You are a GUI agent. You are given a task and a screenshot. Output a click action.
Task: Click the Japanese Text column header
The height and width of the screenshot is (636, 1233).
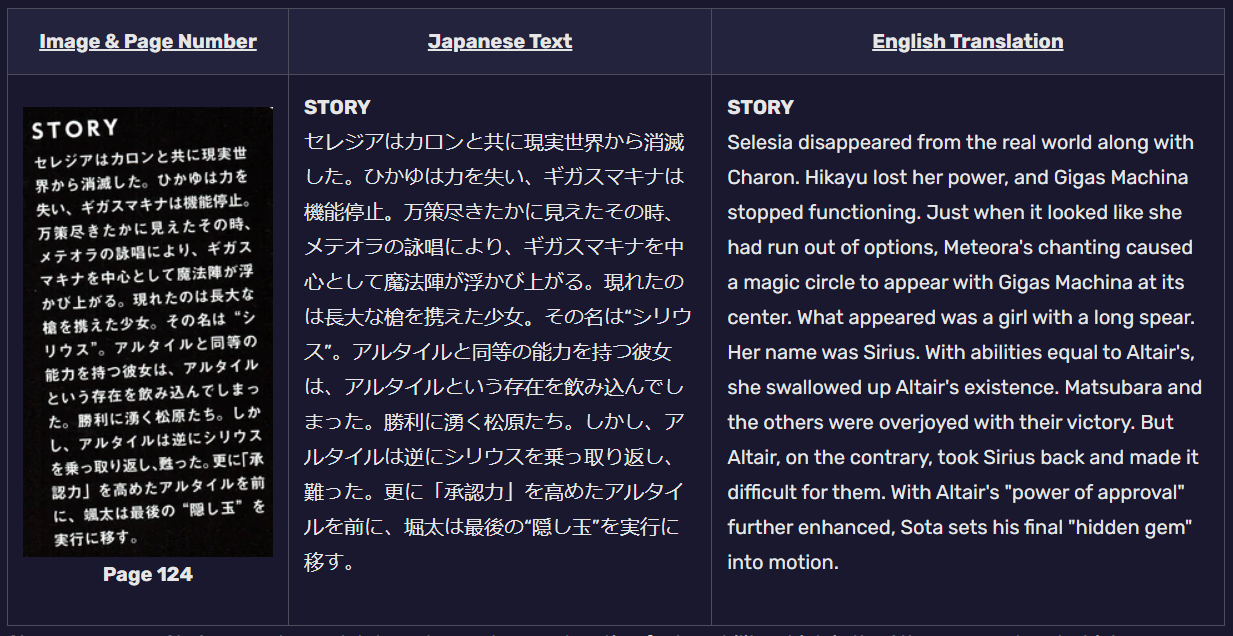click(500, 41)
